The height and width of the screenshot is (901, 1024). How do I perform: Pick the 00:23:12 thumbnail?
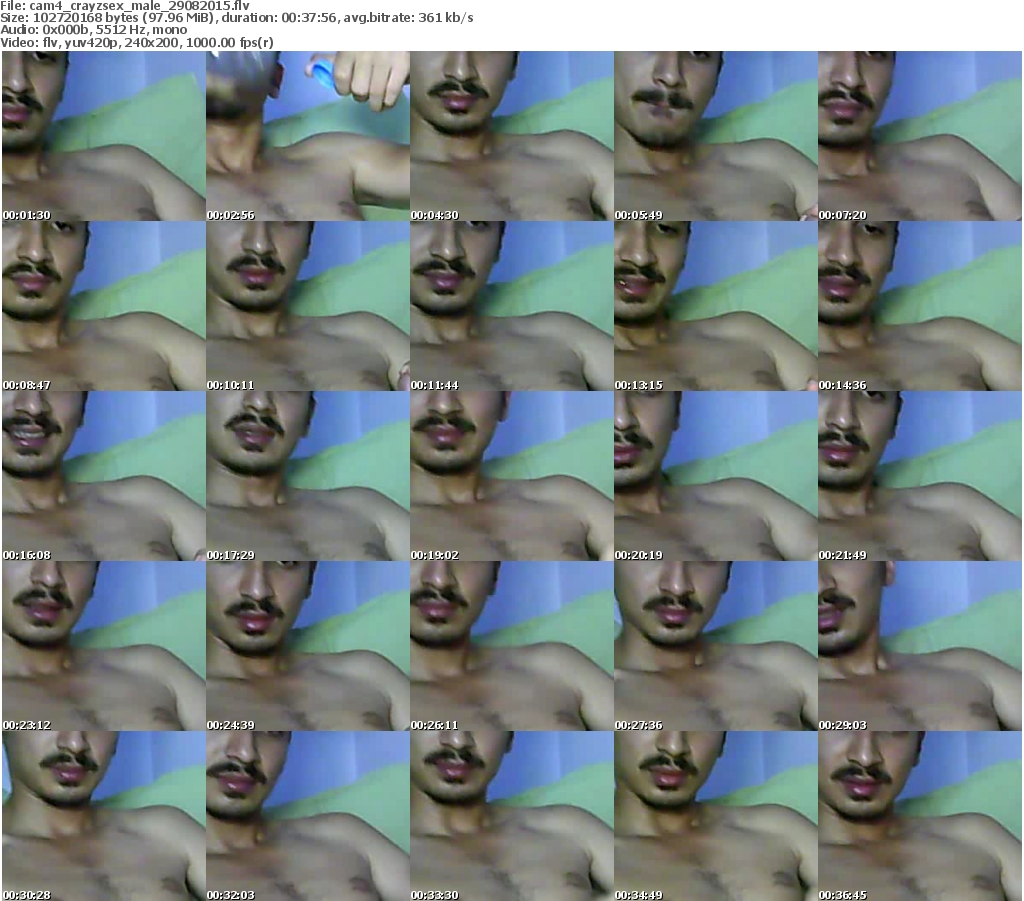[104, 646]
